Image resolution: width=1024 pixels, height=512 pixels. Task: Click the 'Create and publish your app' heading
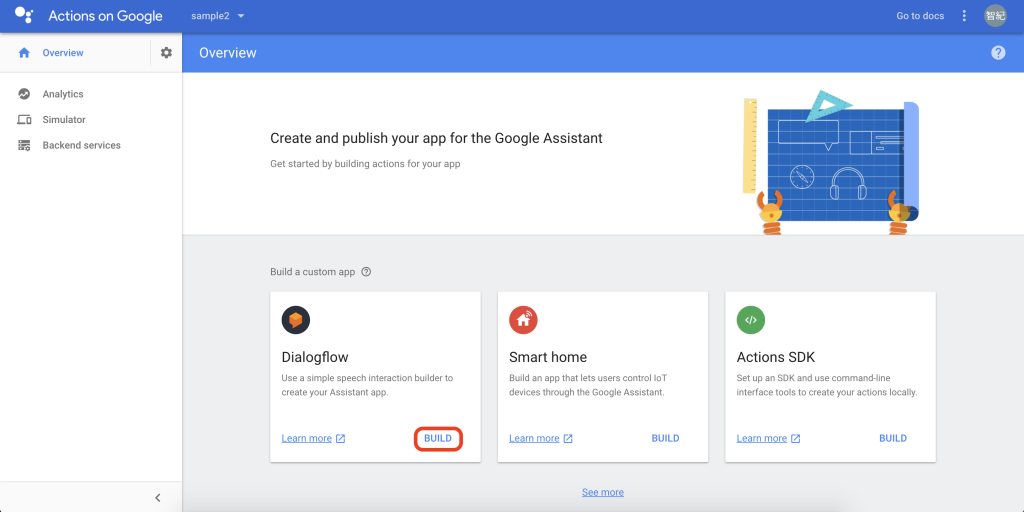click(x=436, y=138)
